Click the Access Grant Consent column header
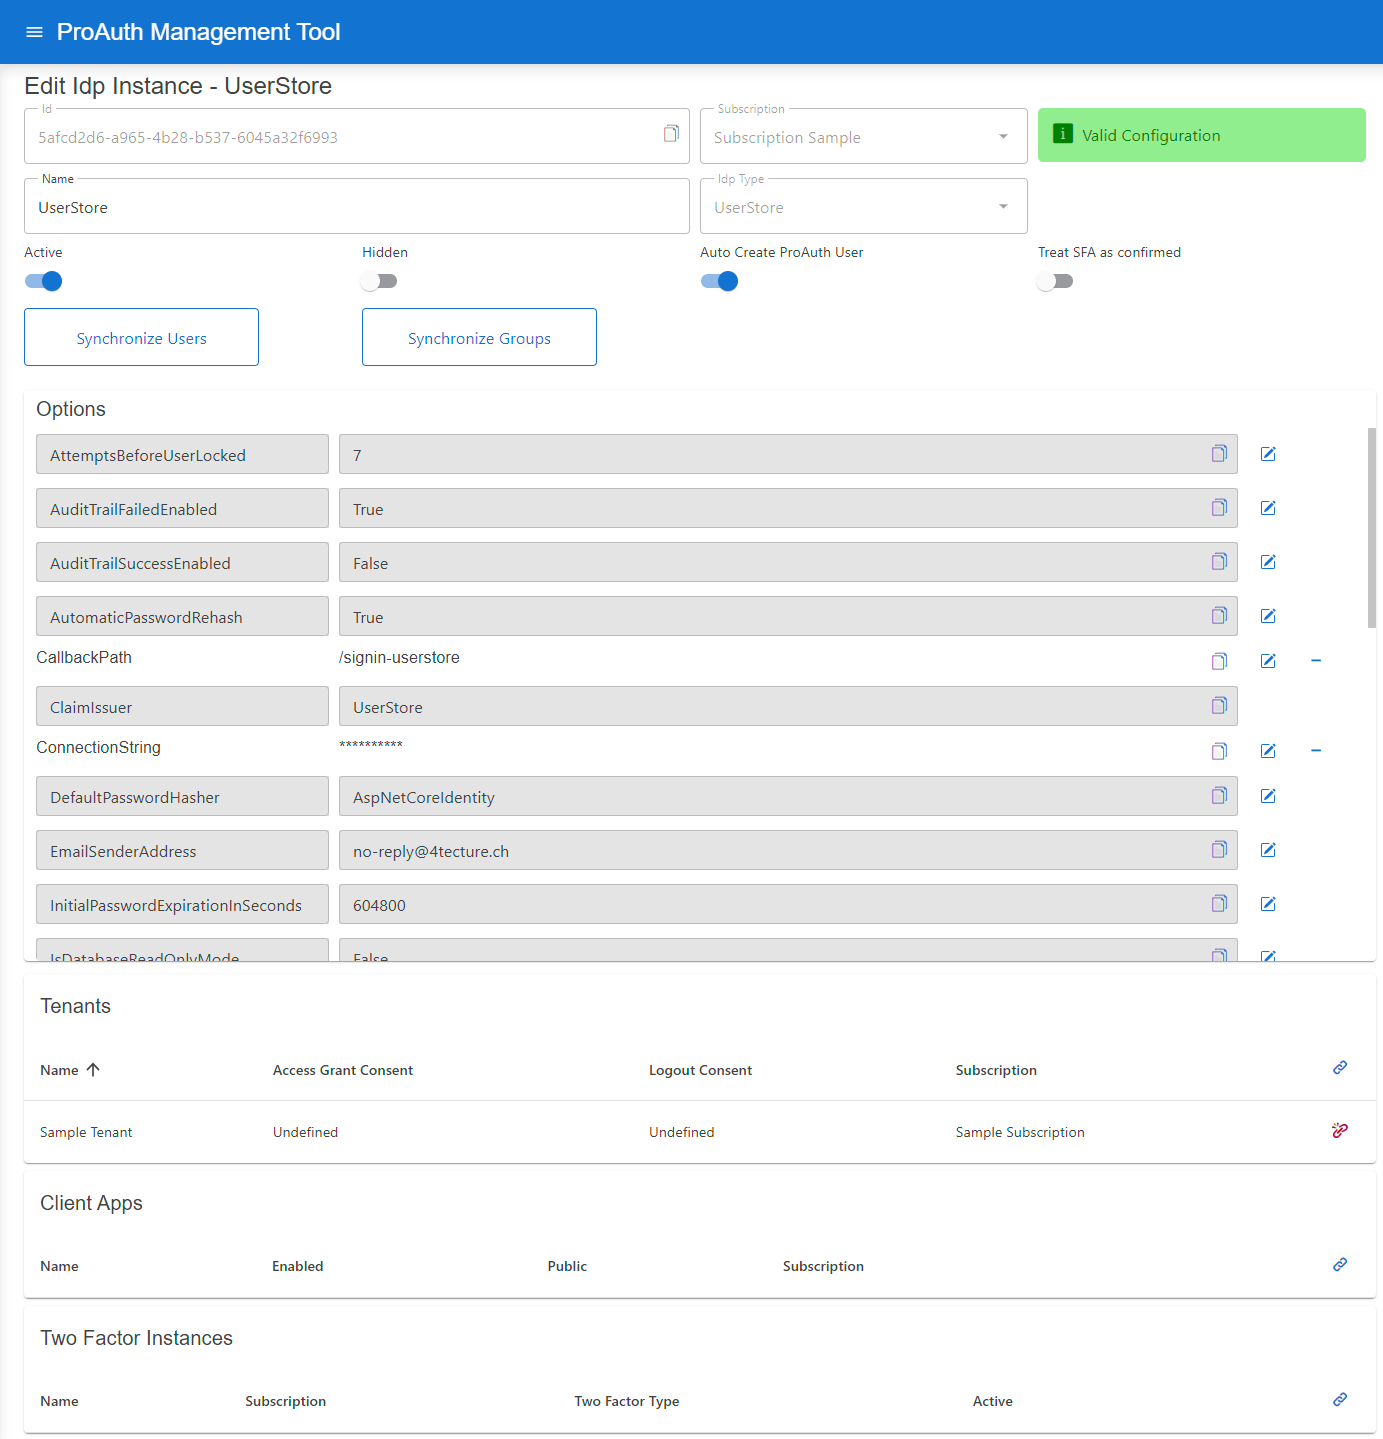Screen dimensions: 1383x1439 [343, 1070]
